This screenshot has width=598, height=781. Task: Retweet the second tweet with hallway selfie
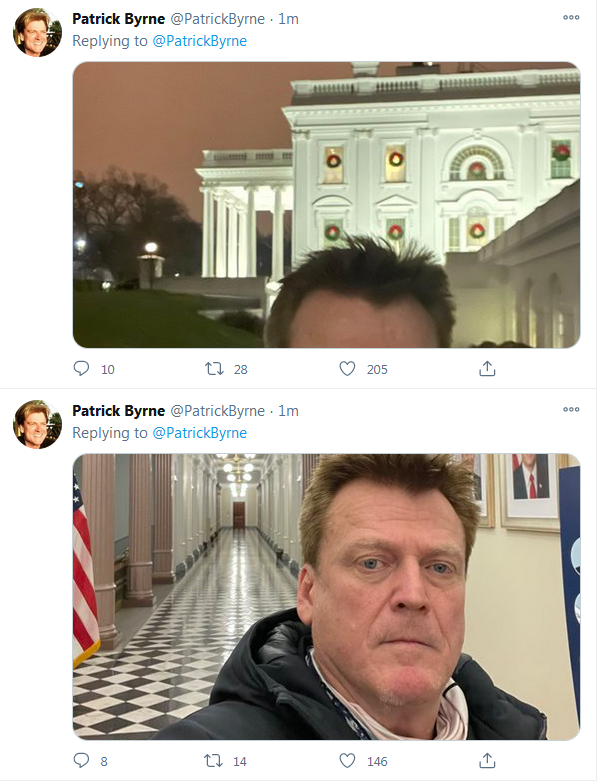click(x=214, y=761)
